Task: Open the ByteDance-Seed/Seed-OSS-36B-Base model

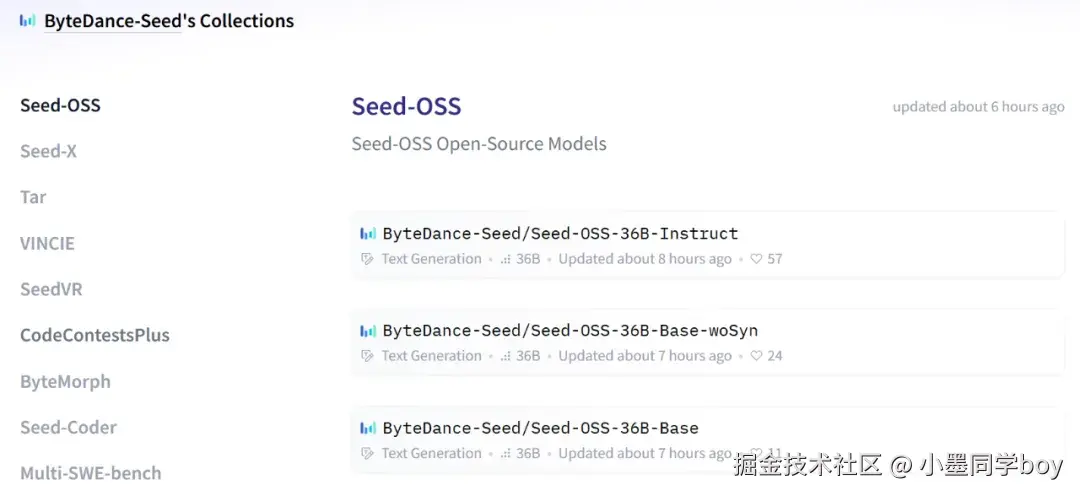Action: point(540,428)
